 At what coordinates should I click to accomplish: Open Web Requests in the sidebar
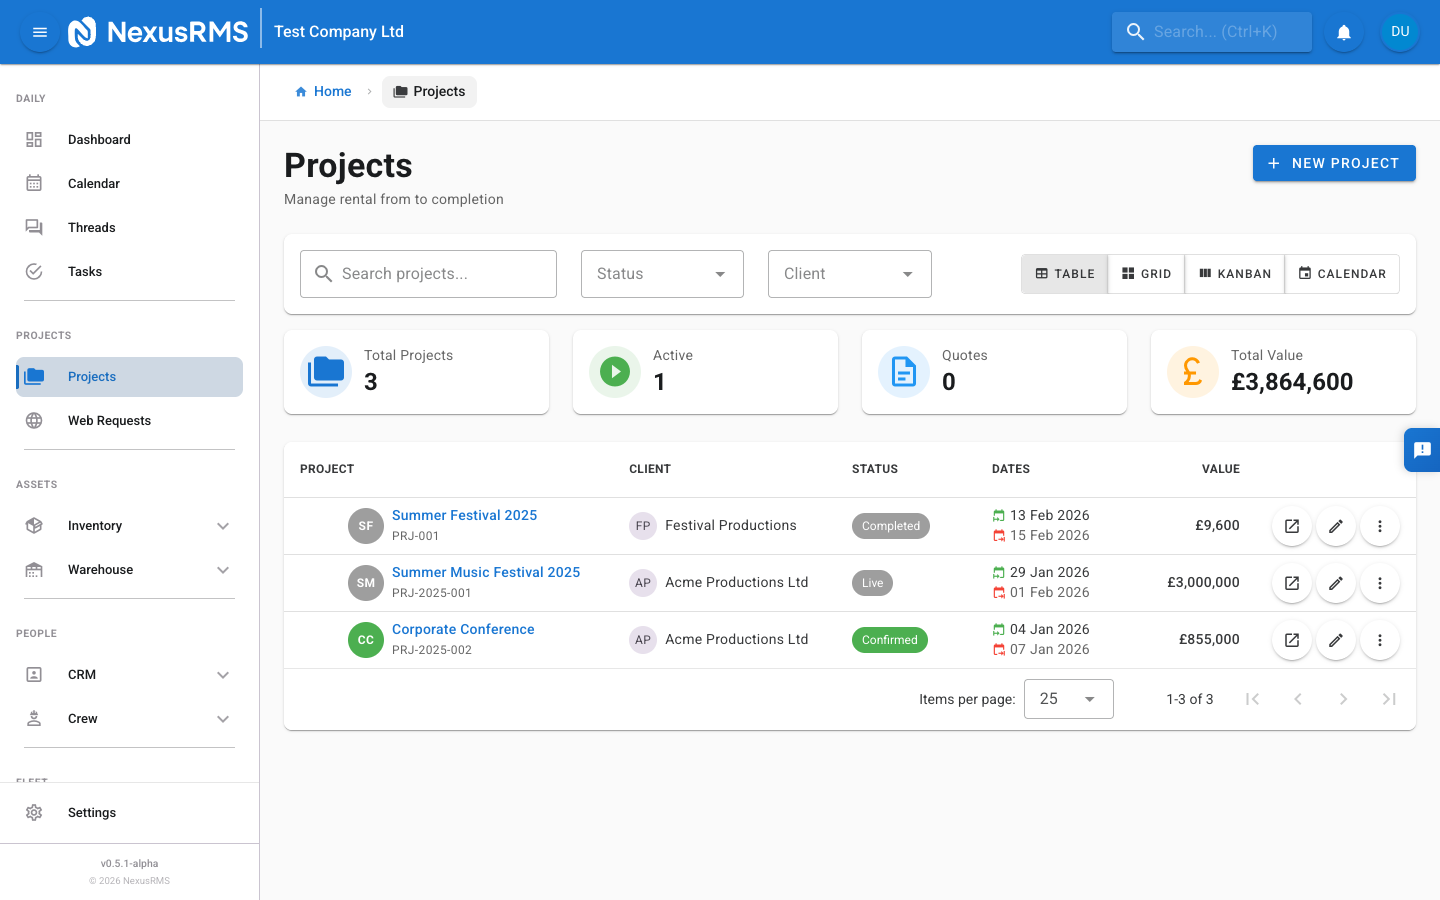tap(111, 420)
